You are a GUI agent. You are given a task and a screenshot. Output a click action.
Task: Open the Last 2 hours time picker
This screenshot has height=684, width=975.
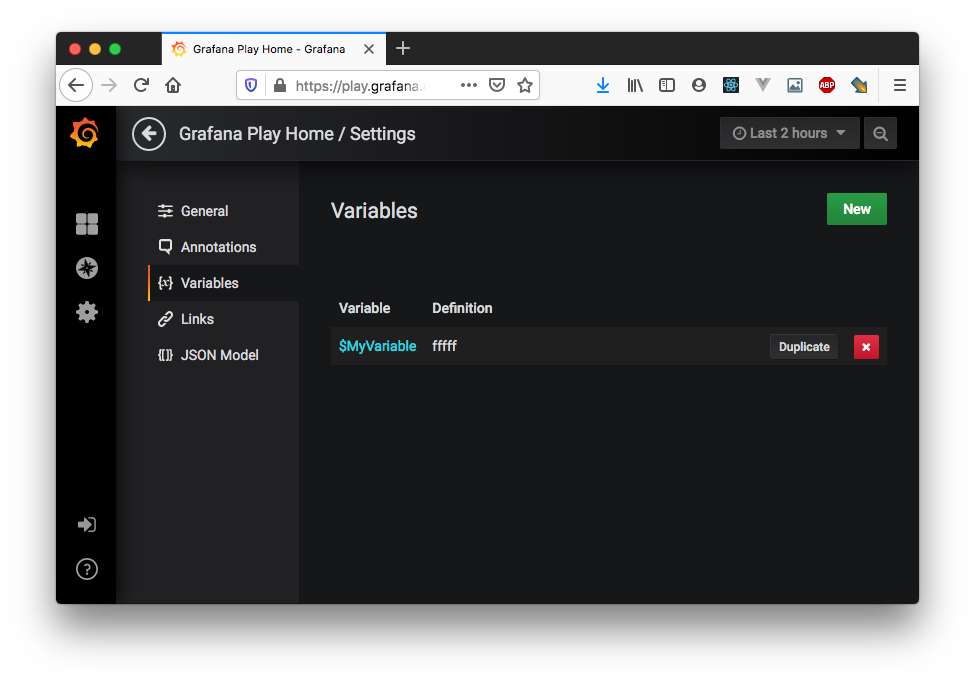coord(790,133)
